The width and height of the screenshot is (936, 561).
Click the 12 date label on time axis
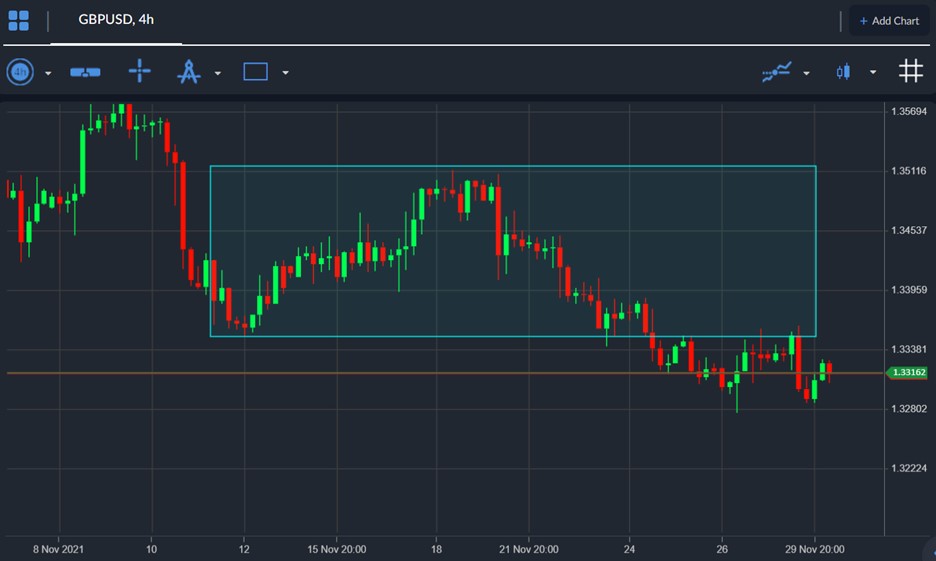click(244, 549)
